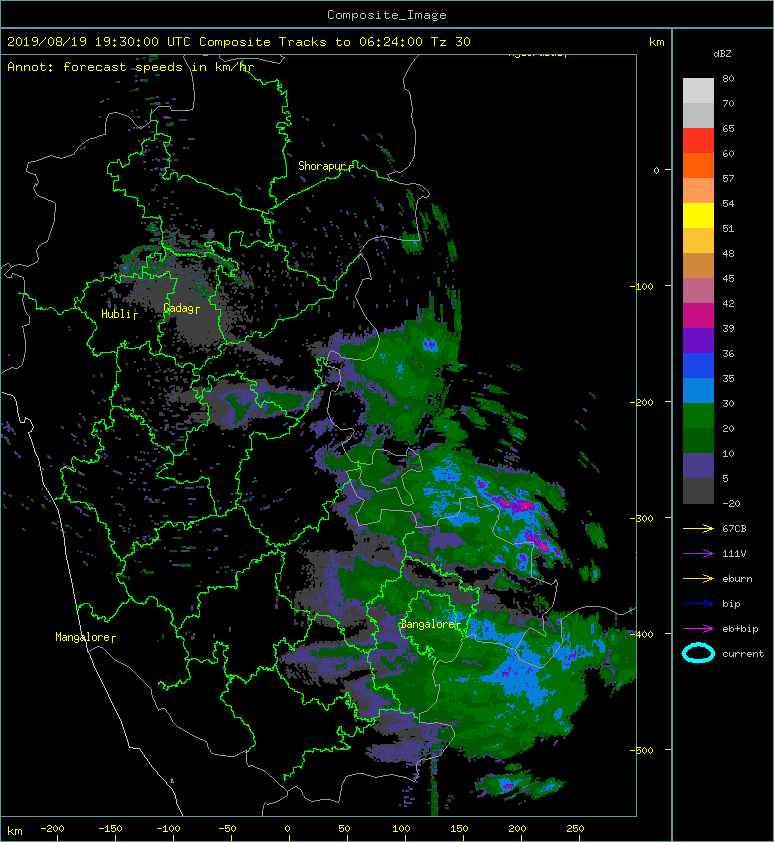Click the '-150' tick on the horizontal axis
The image size is (774, 842).
click(x=110, y=829)
